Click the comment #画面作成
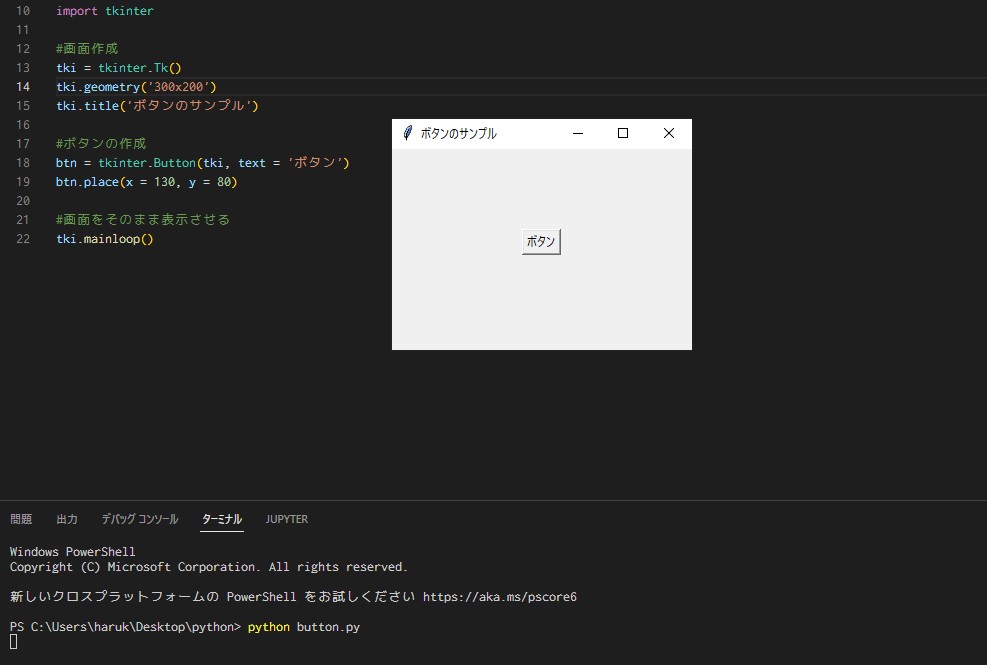Image resolution: width=987 pixels, height=665 pixels. (87, 48)
